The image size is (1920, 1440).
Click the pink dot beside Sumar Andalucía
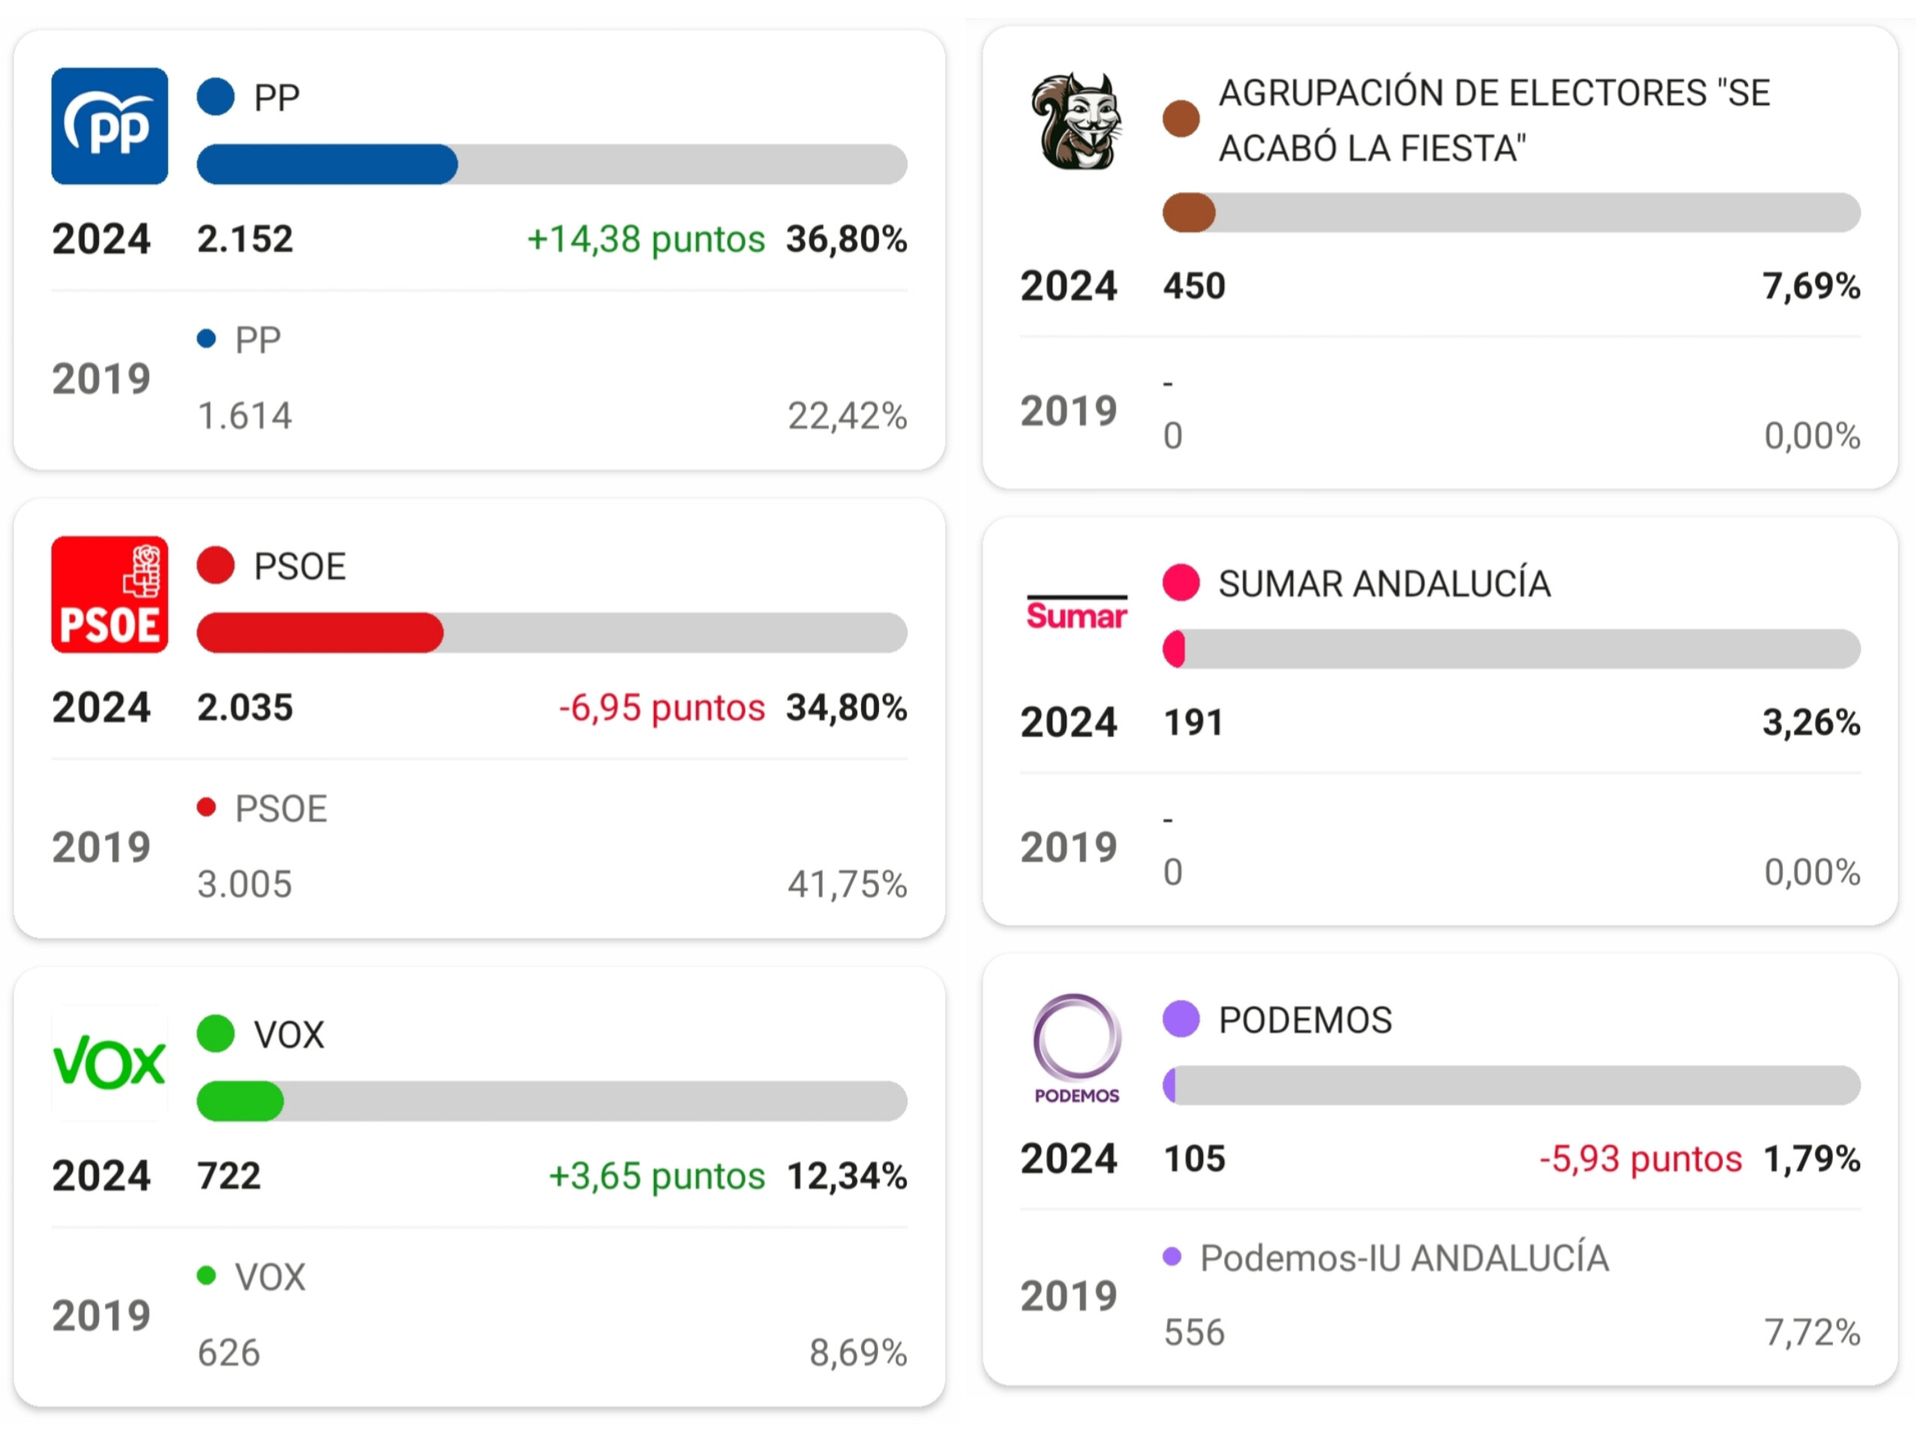click(1181, 582)
